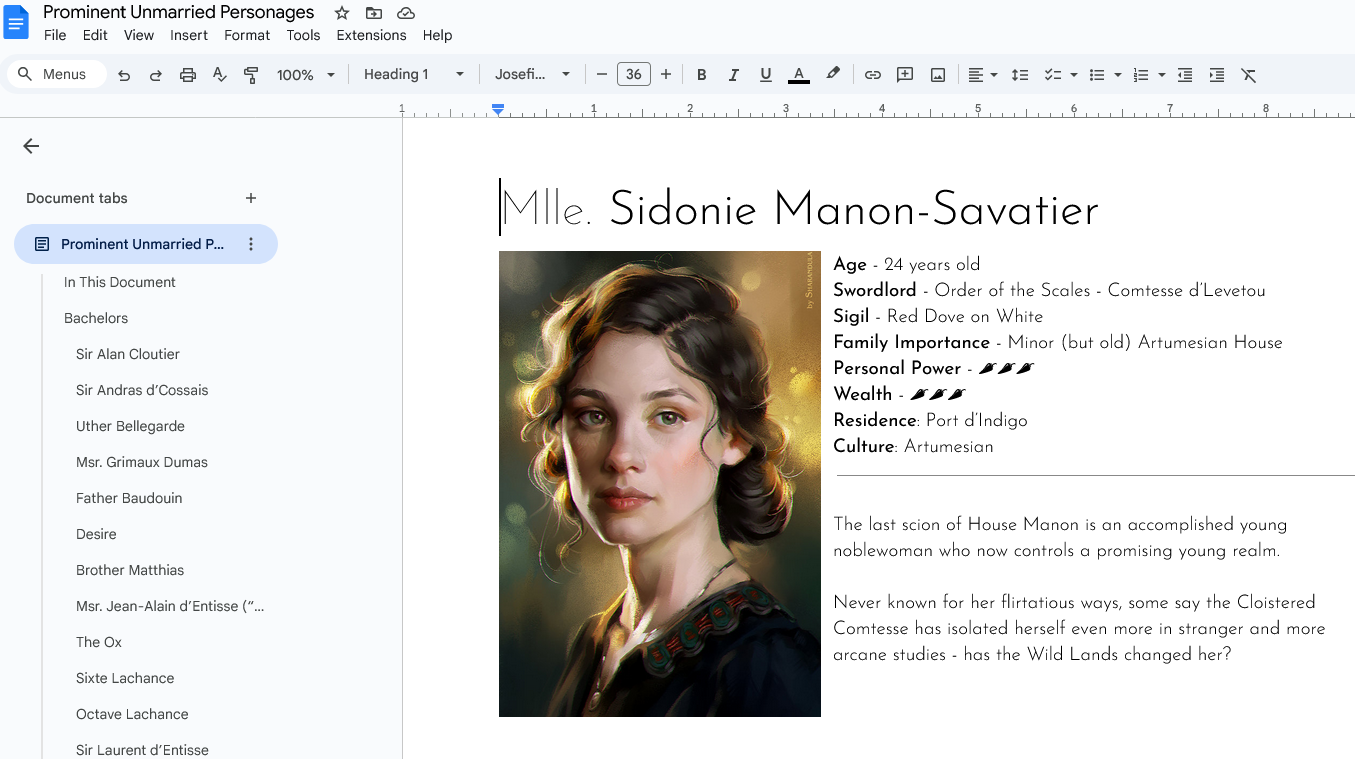Image resolution: width=1355 pixels, height=759 pixels.
Task: Open the 100% zoom dropdown
Action: (x=305, y=75)
